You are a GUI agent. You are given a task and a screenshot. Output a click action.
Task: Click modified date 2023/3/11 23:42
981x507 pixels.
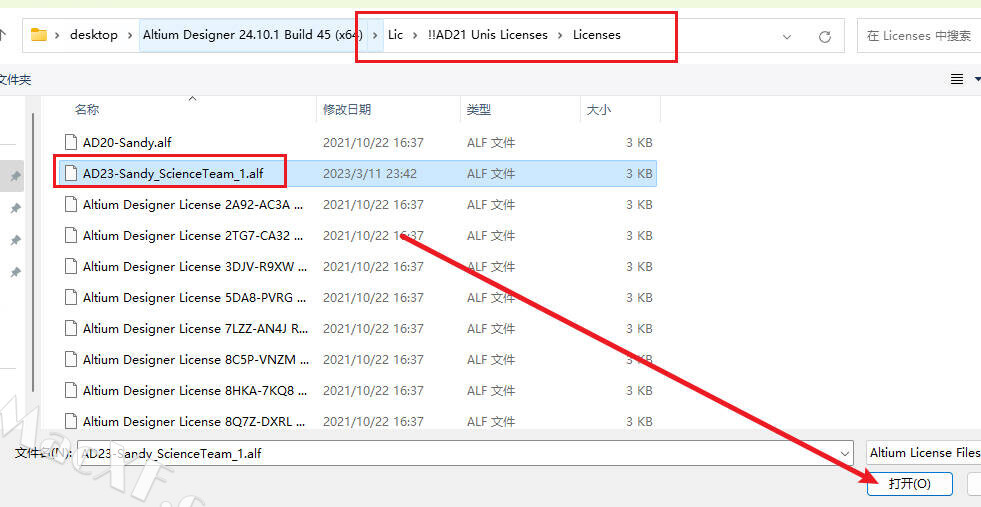[x=370, y=174]
